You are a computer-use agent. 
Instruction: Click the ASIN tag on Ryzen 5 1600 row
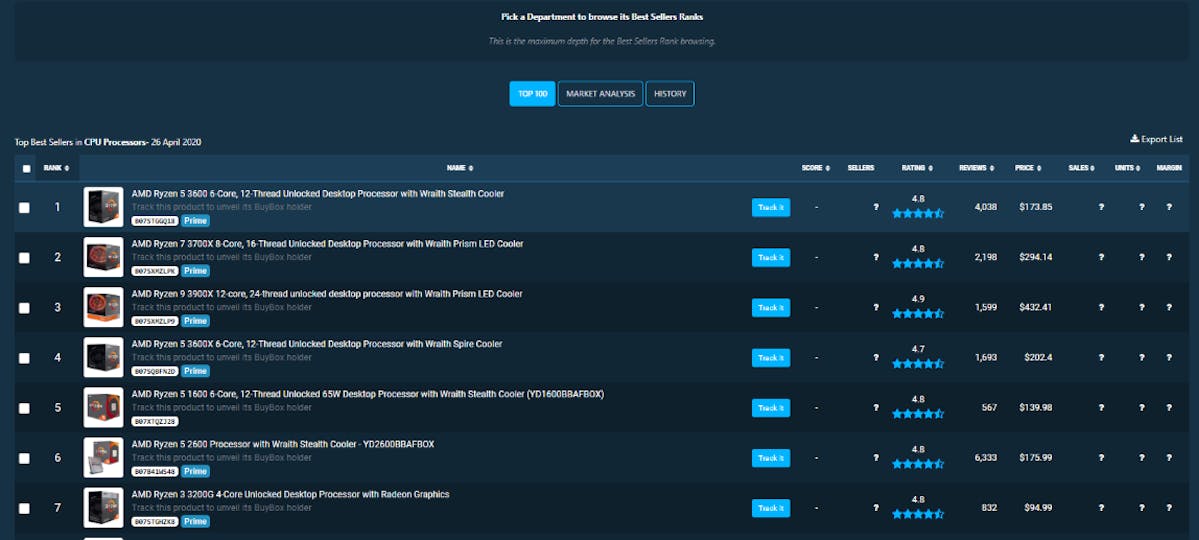155,421
